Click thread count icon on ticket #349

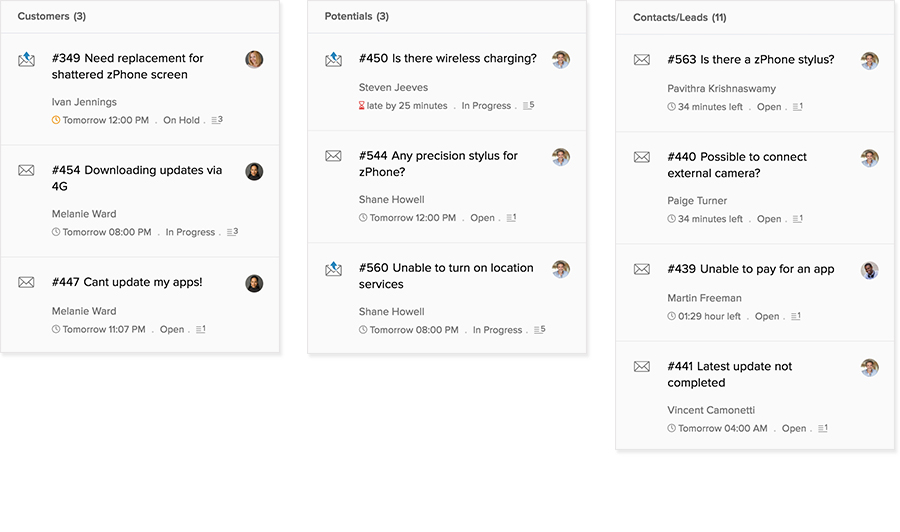click(x=217, y=120)
